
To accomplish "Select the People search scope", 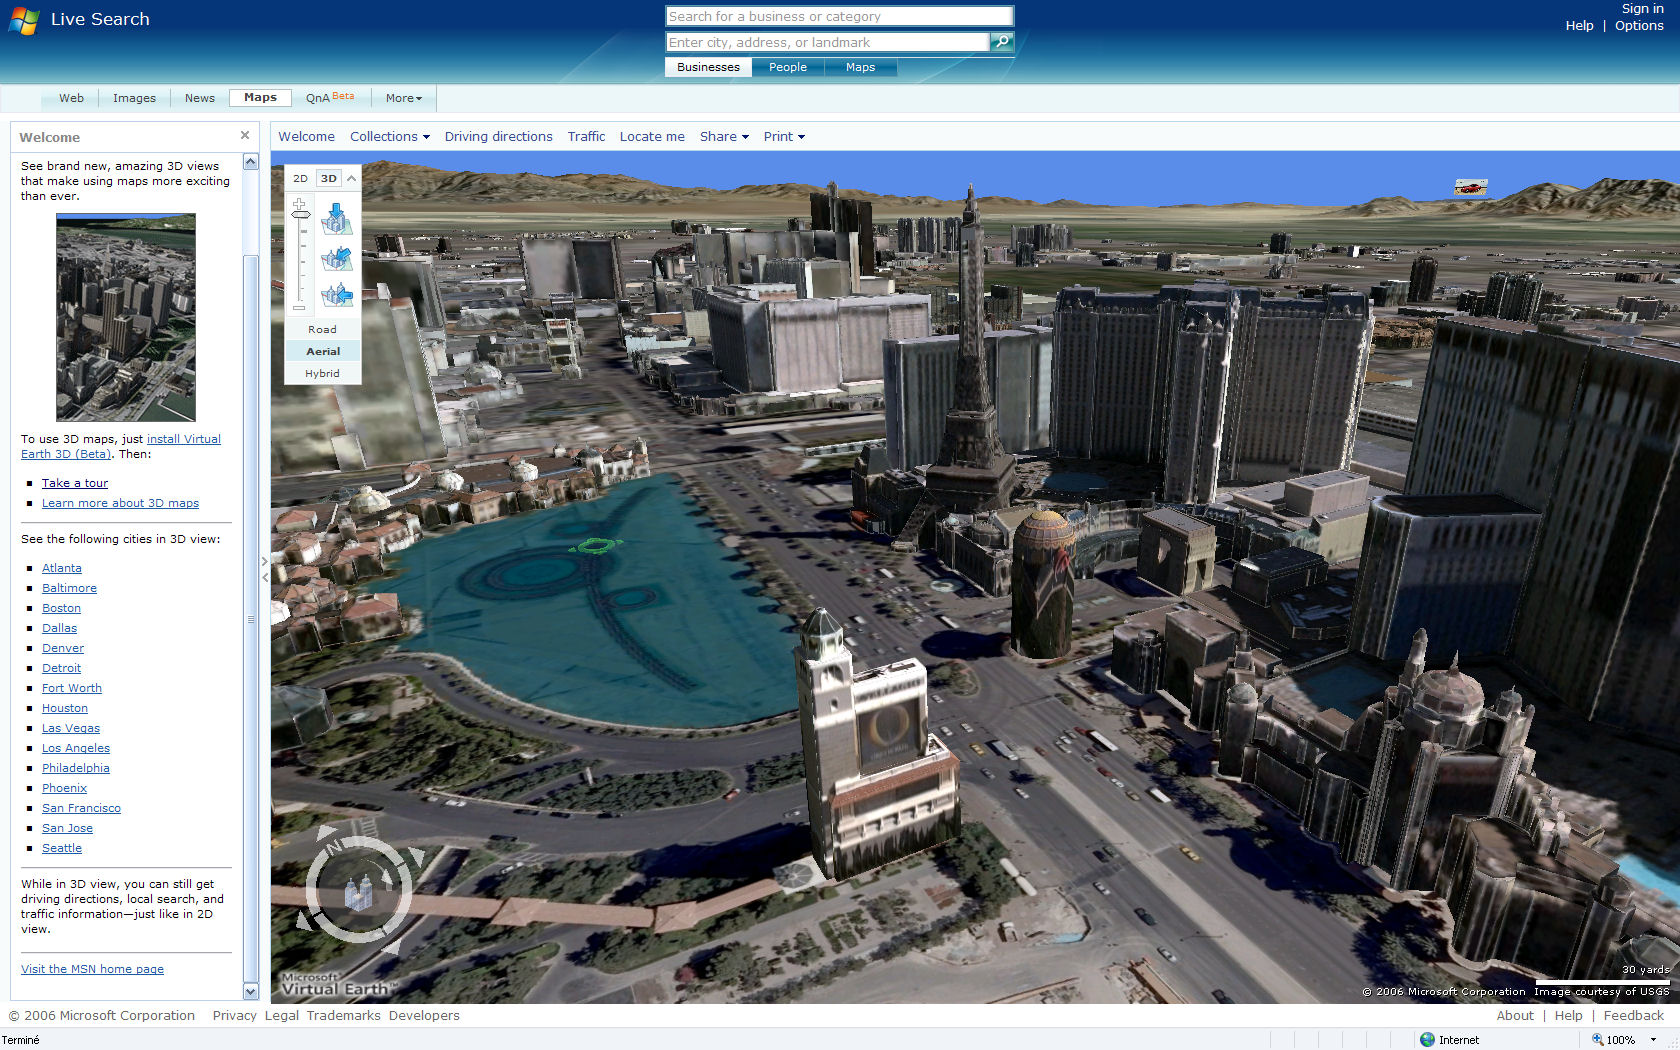I will tap(788, 67).
